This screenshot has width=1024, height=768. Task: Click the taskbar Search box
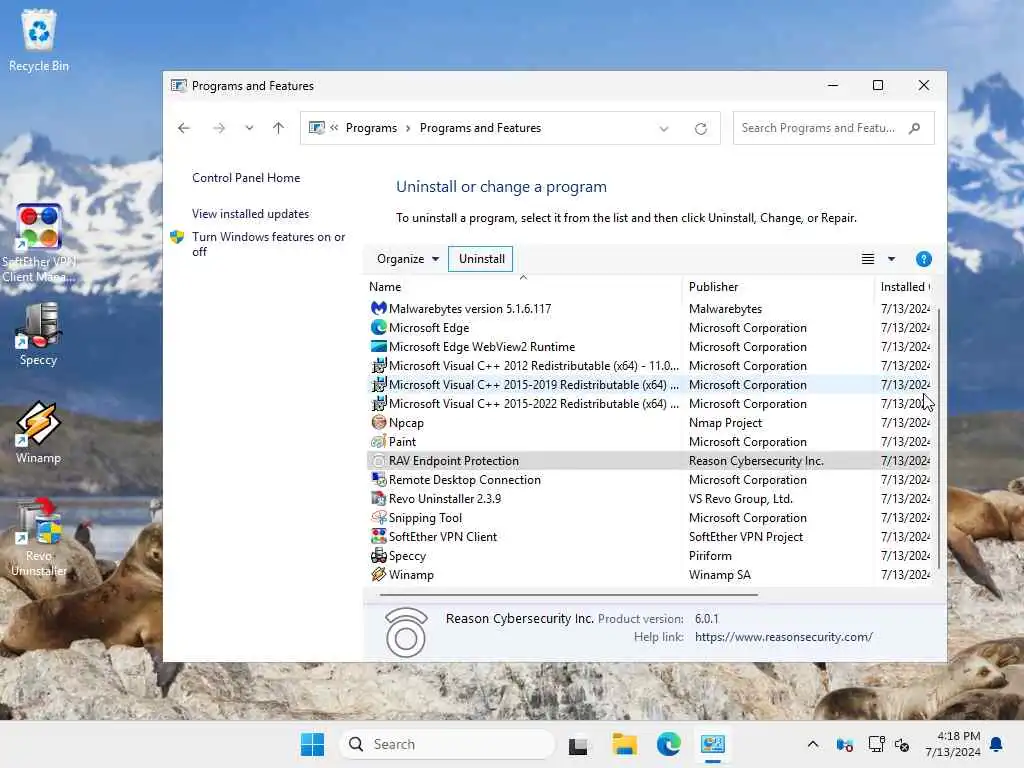click(447, 744)
